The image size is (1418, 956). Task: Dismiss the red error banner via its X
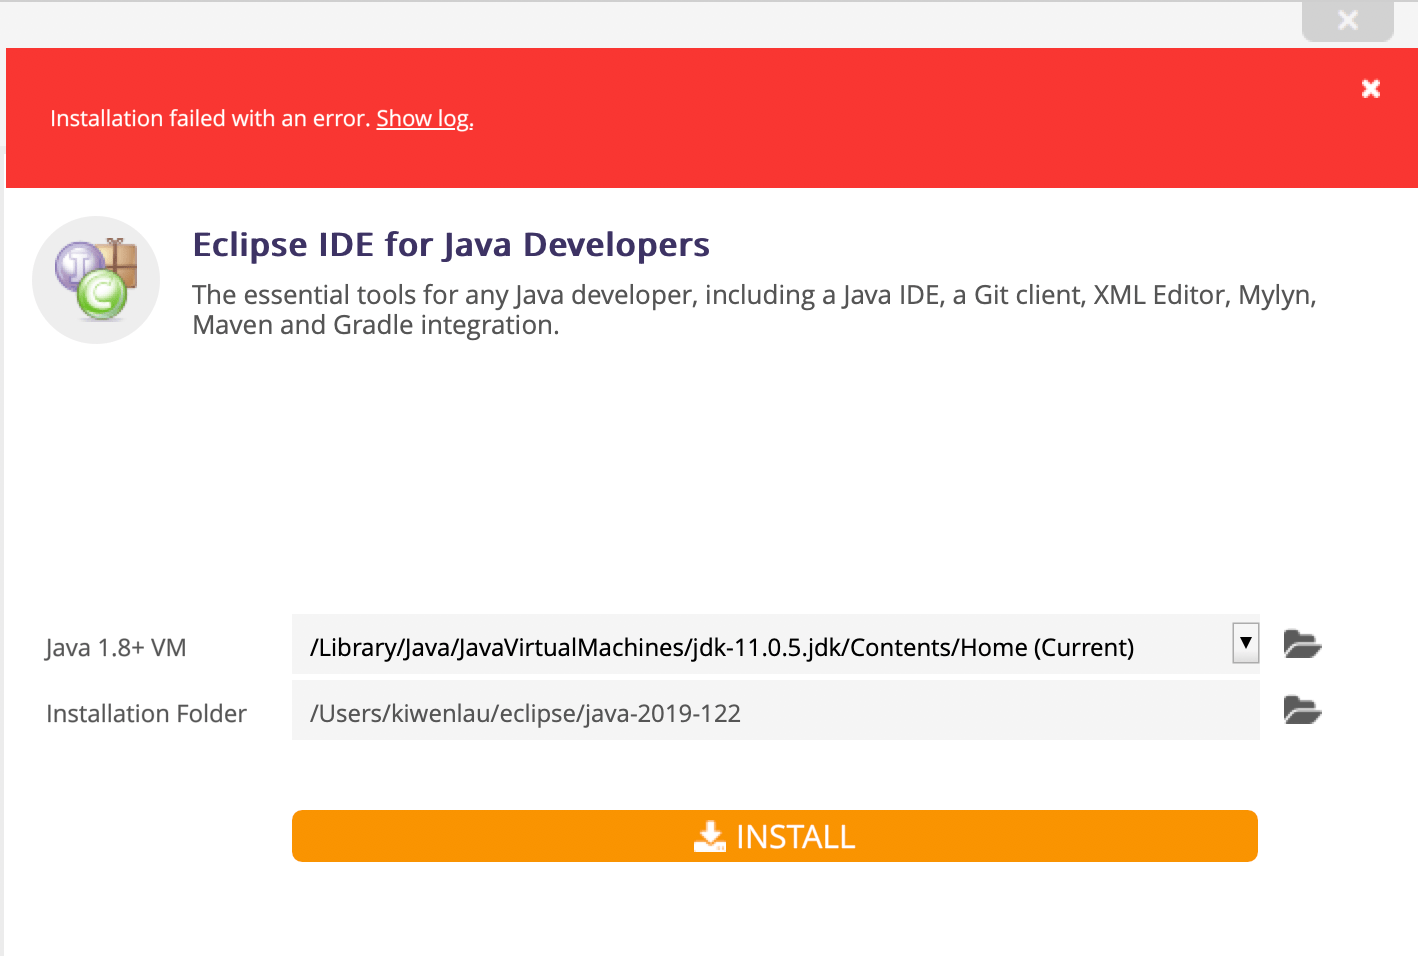tap(1370, 88)
